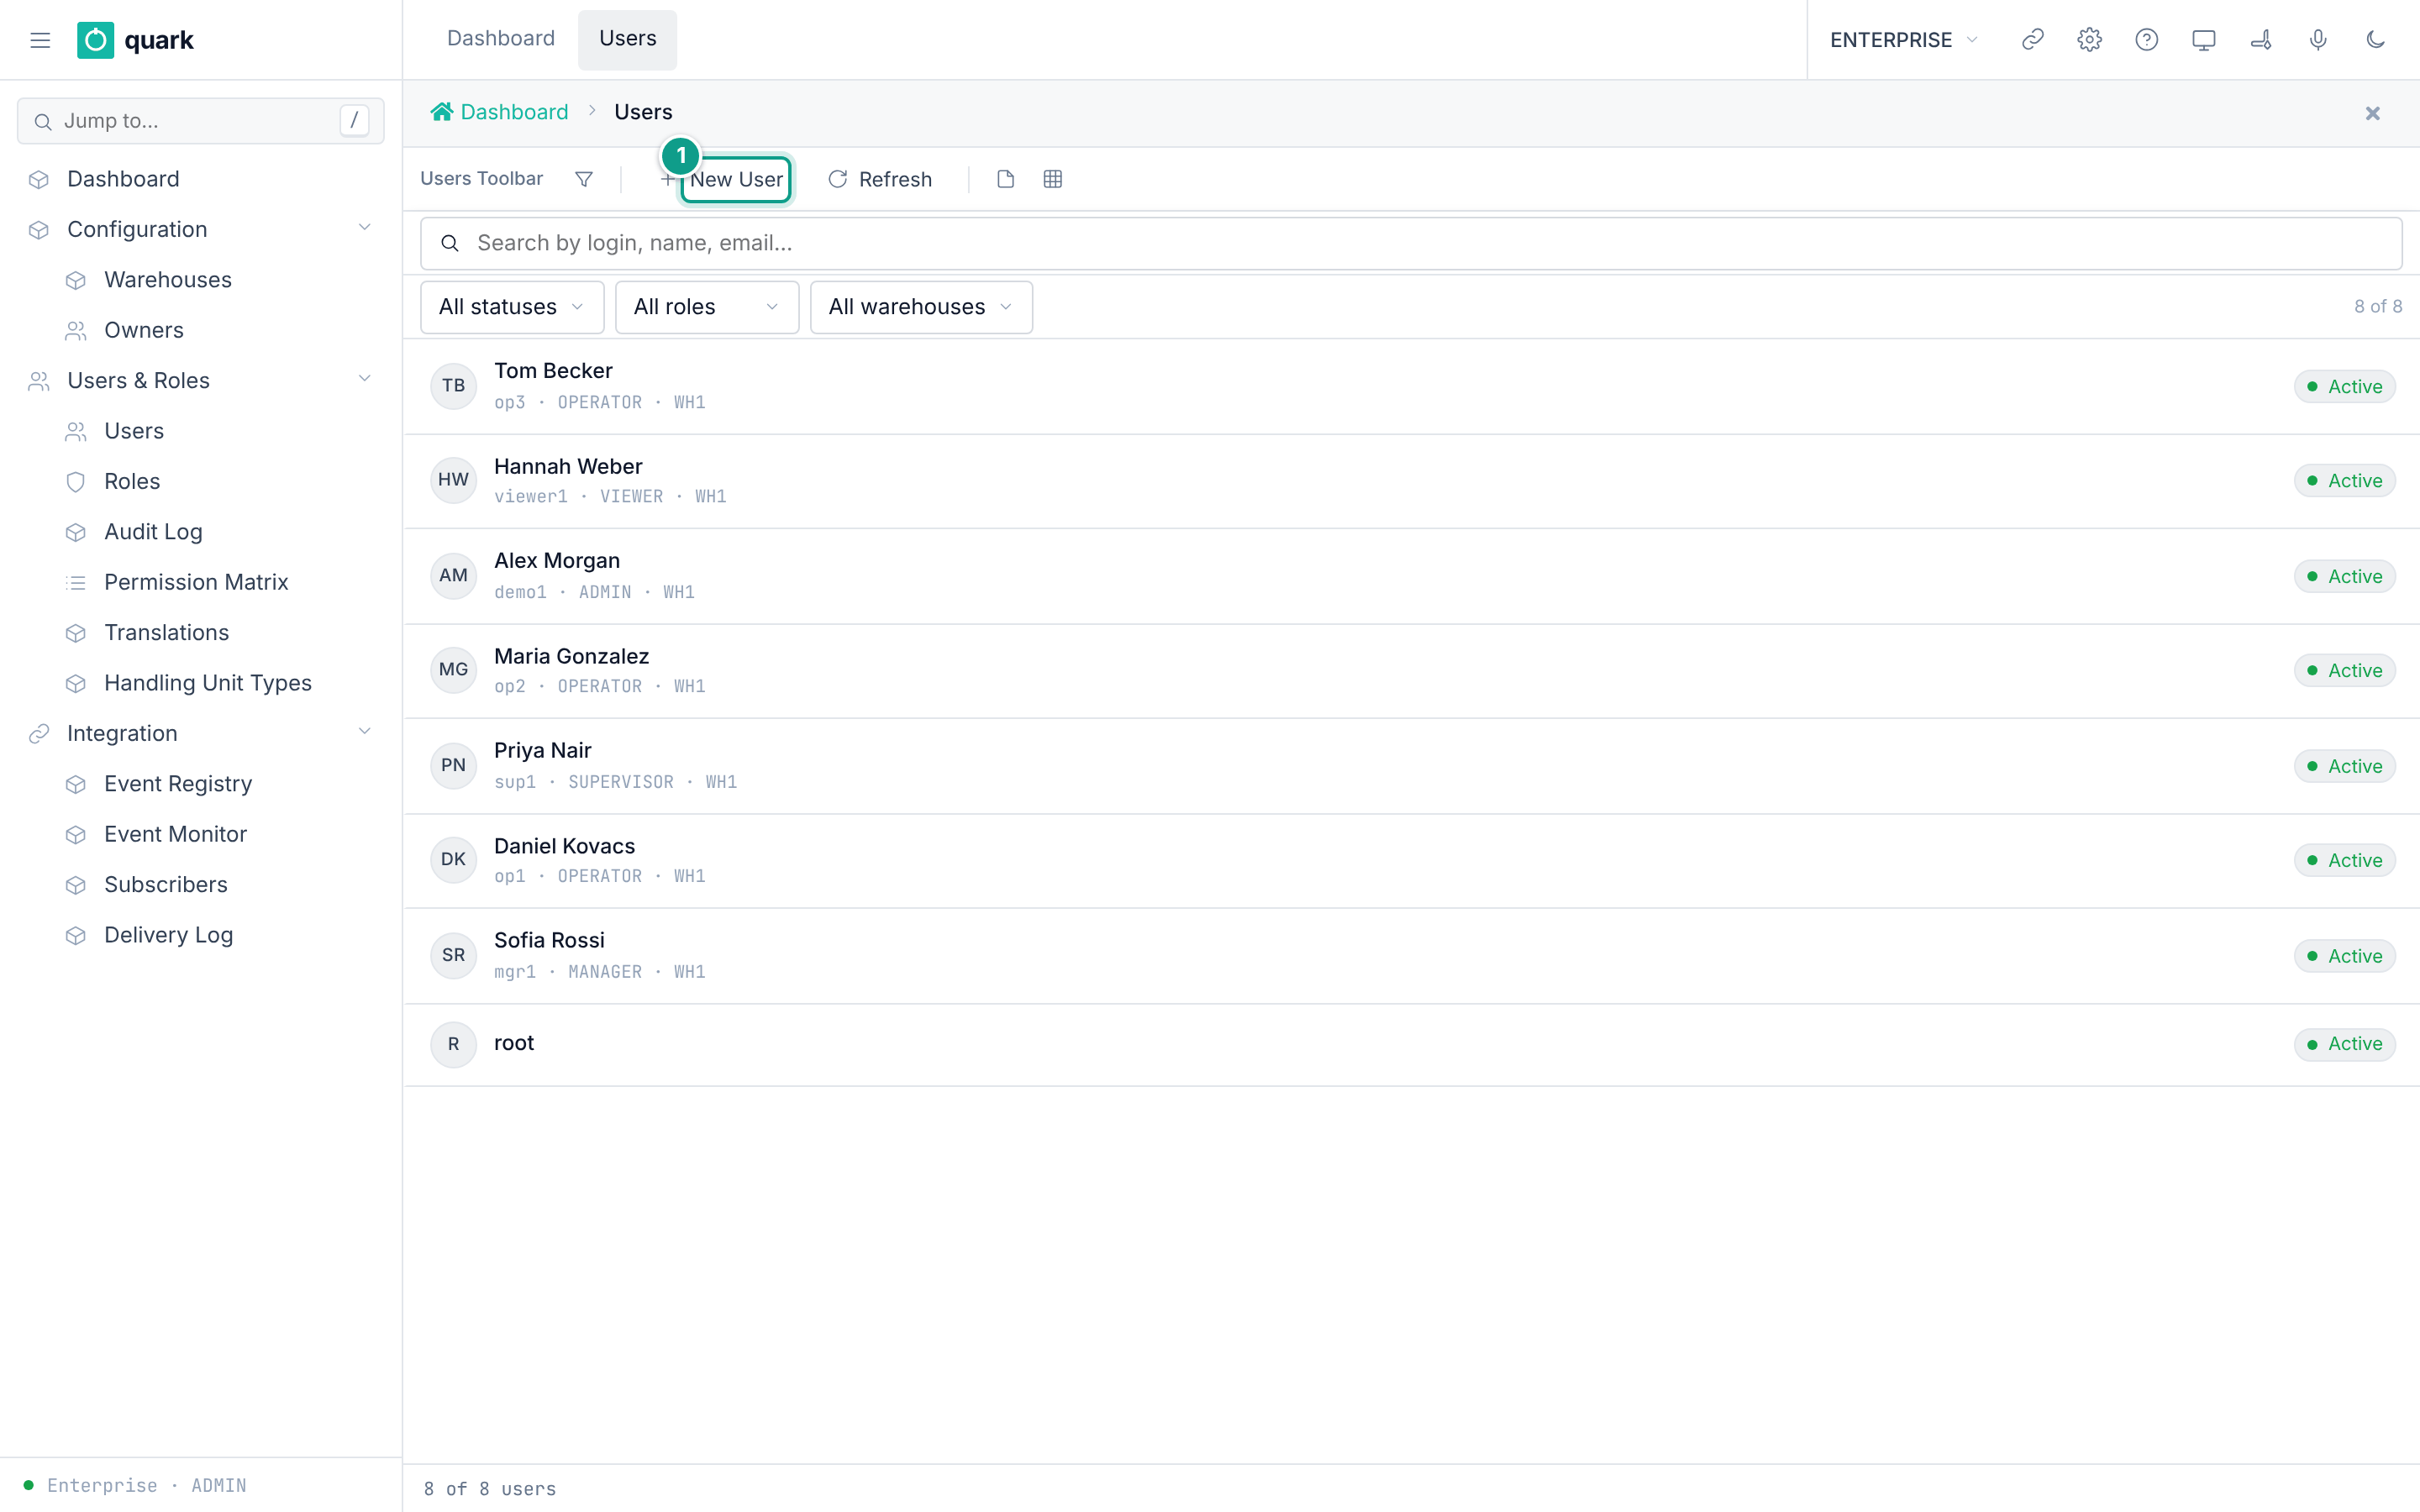Viewport: 2420px width, 1512px height.
Task: Click the quark logo icon
Action: click(x=95, y=40)
